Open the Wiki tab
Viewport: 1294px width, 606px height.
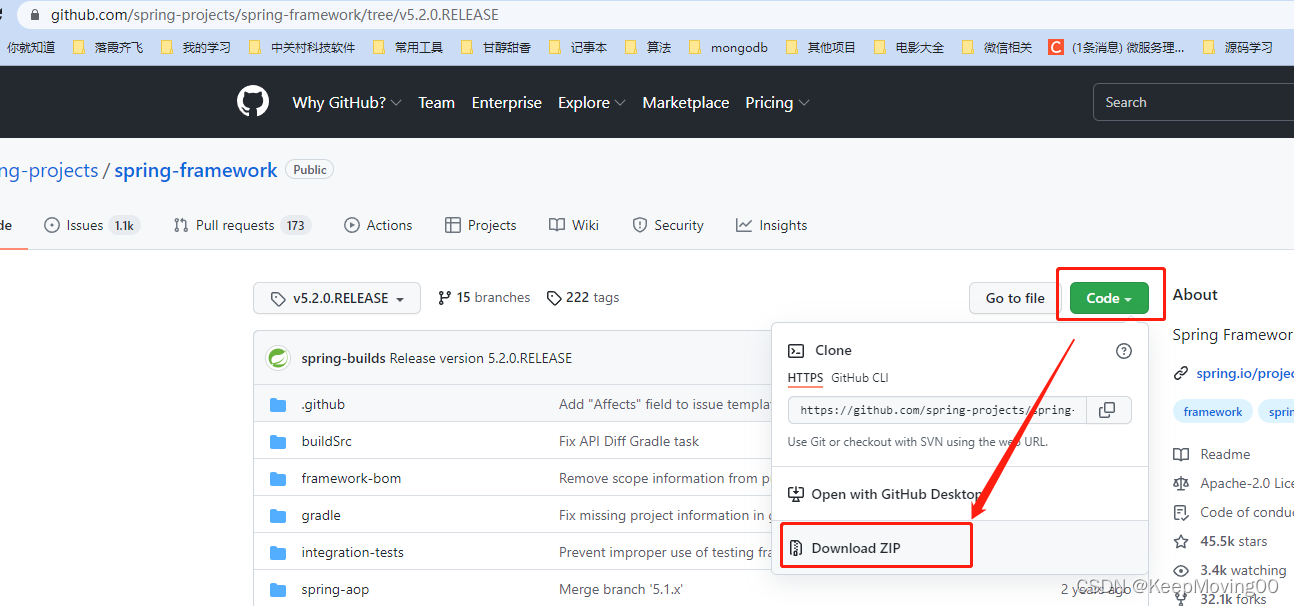(x=574, y=225)
